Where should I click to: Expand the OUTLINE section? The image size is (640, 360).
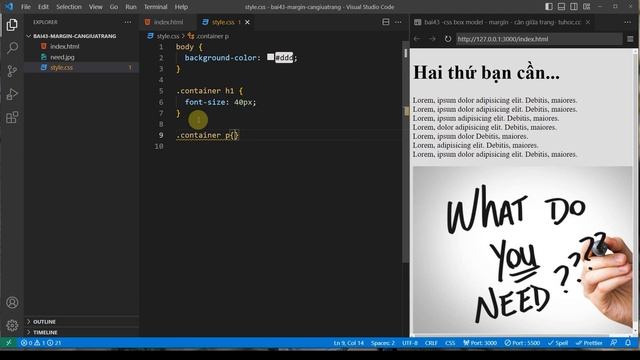[44, 322]
